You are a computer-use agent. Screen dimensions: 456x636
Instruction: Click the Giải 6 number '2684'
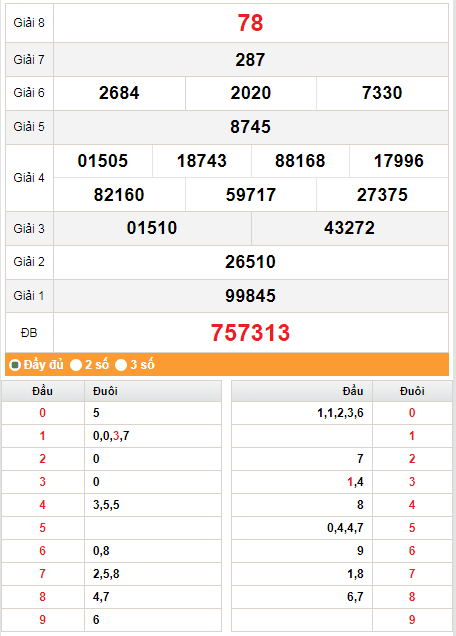point(119,93)
